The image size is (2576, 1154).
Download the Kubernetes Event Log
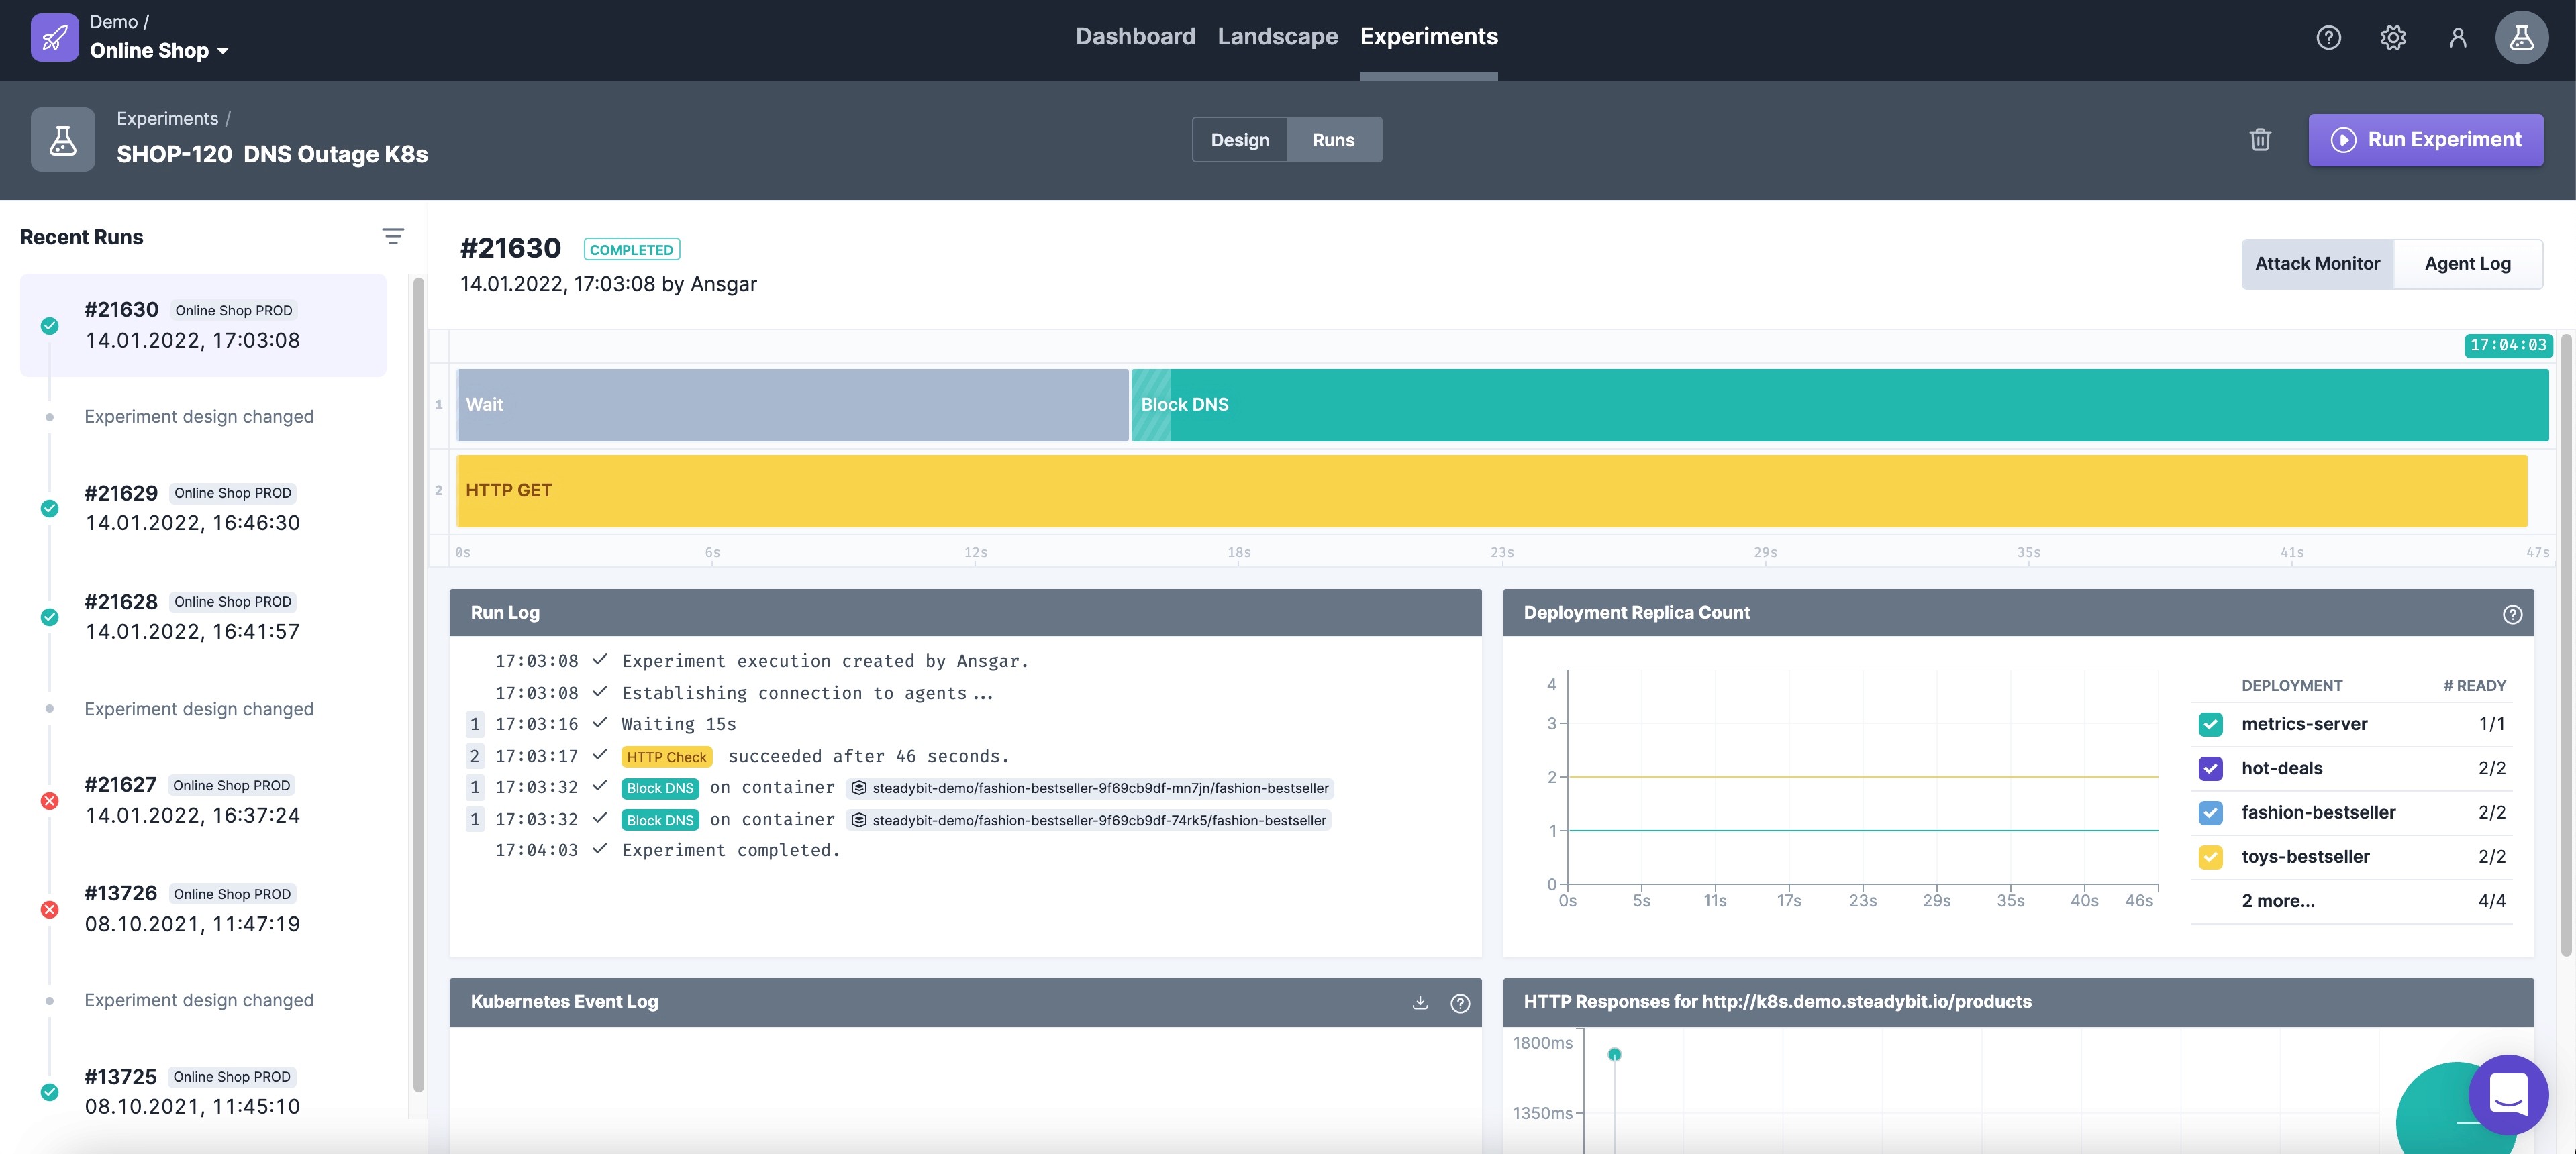point(1420,1002)
